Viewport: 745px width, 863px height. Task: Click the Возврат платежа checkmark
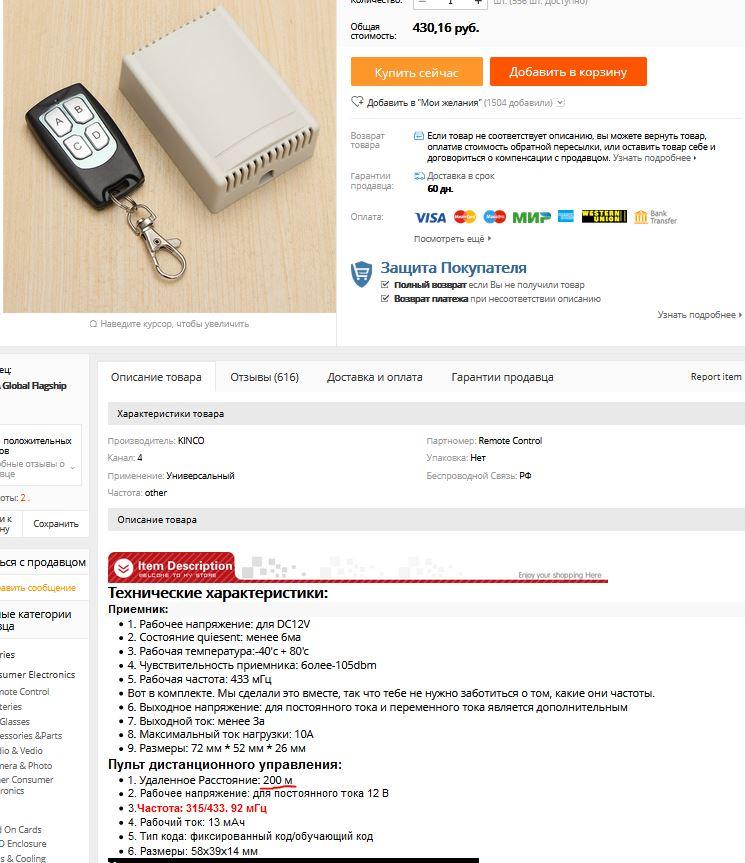(x=385, y=298)
